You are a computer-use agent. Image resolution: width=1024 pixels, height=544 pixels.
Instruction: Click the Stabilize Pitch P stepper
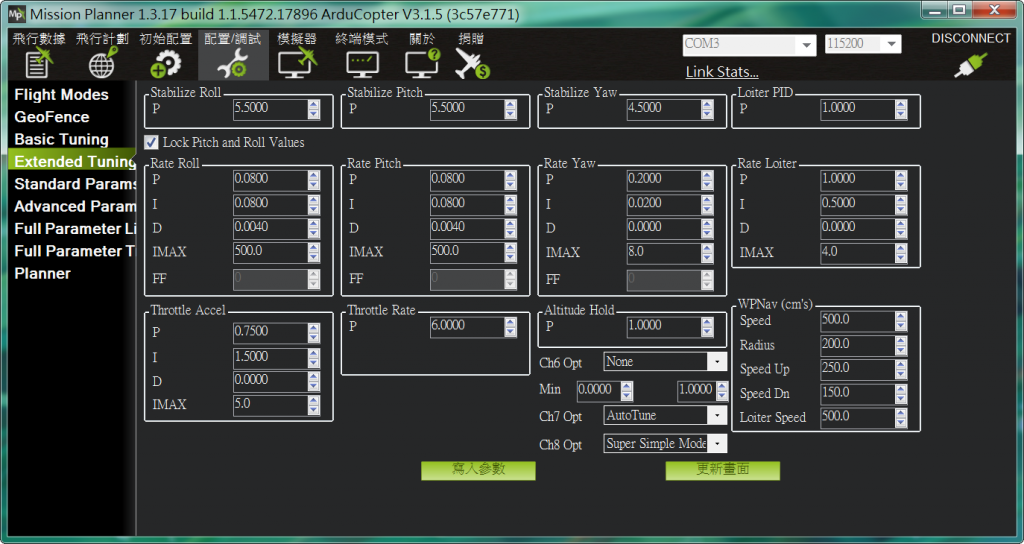pos(511,109)
